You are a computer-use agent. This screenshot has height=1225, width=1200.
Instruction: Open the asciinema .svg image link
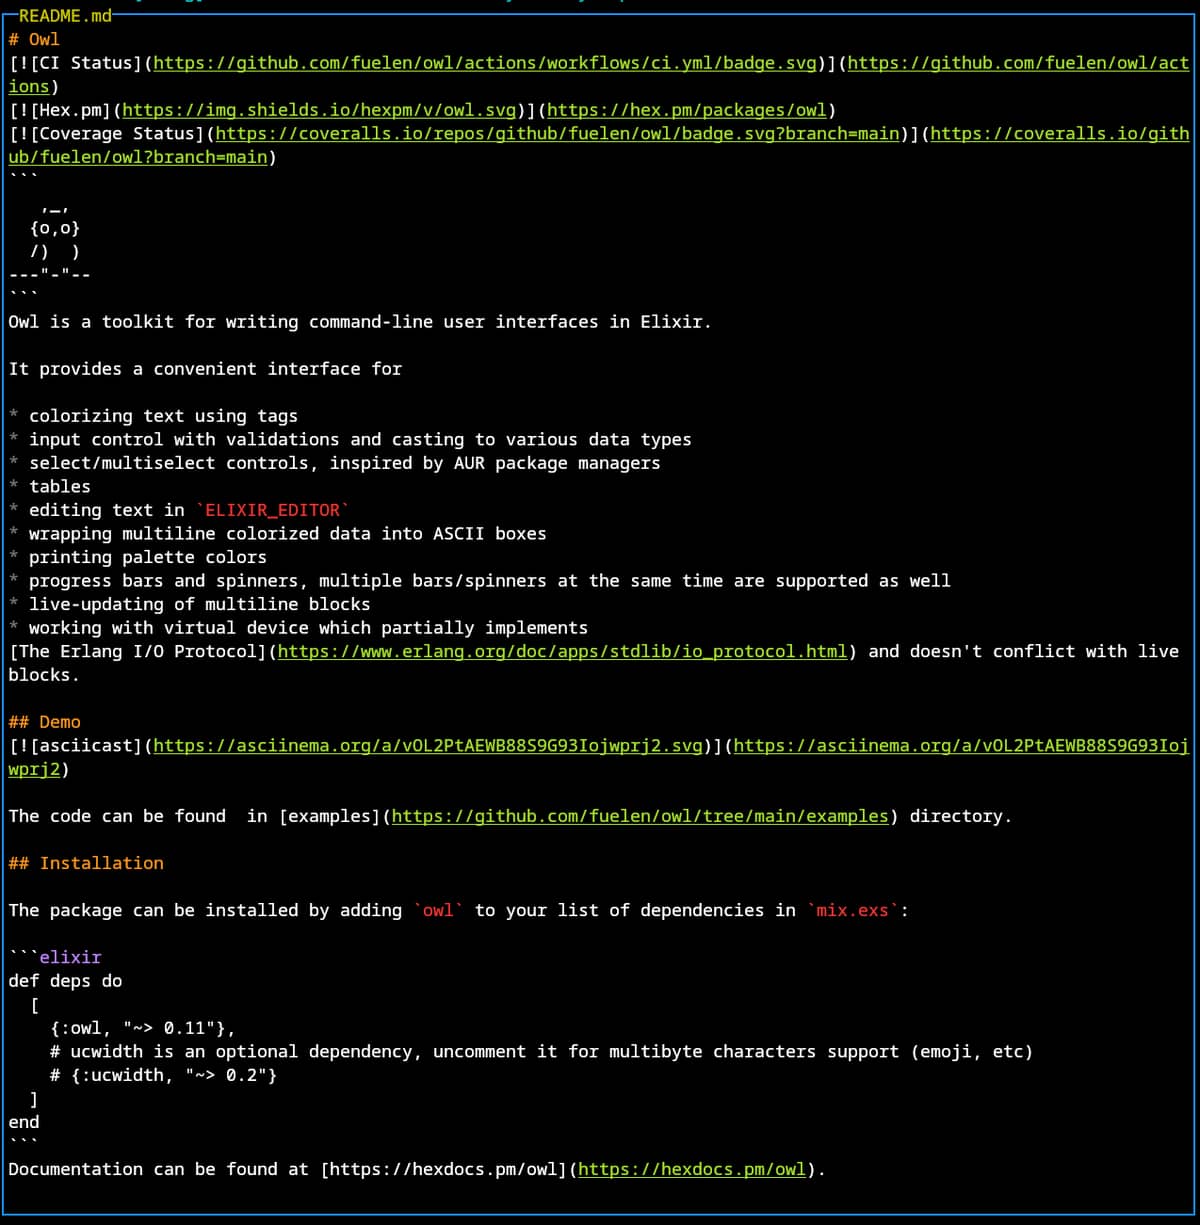click(x=429, y=745)
